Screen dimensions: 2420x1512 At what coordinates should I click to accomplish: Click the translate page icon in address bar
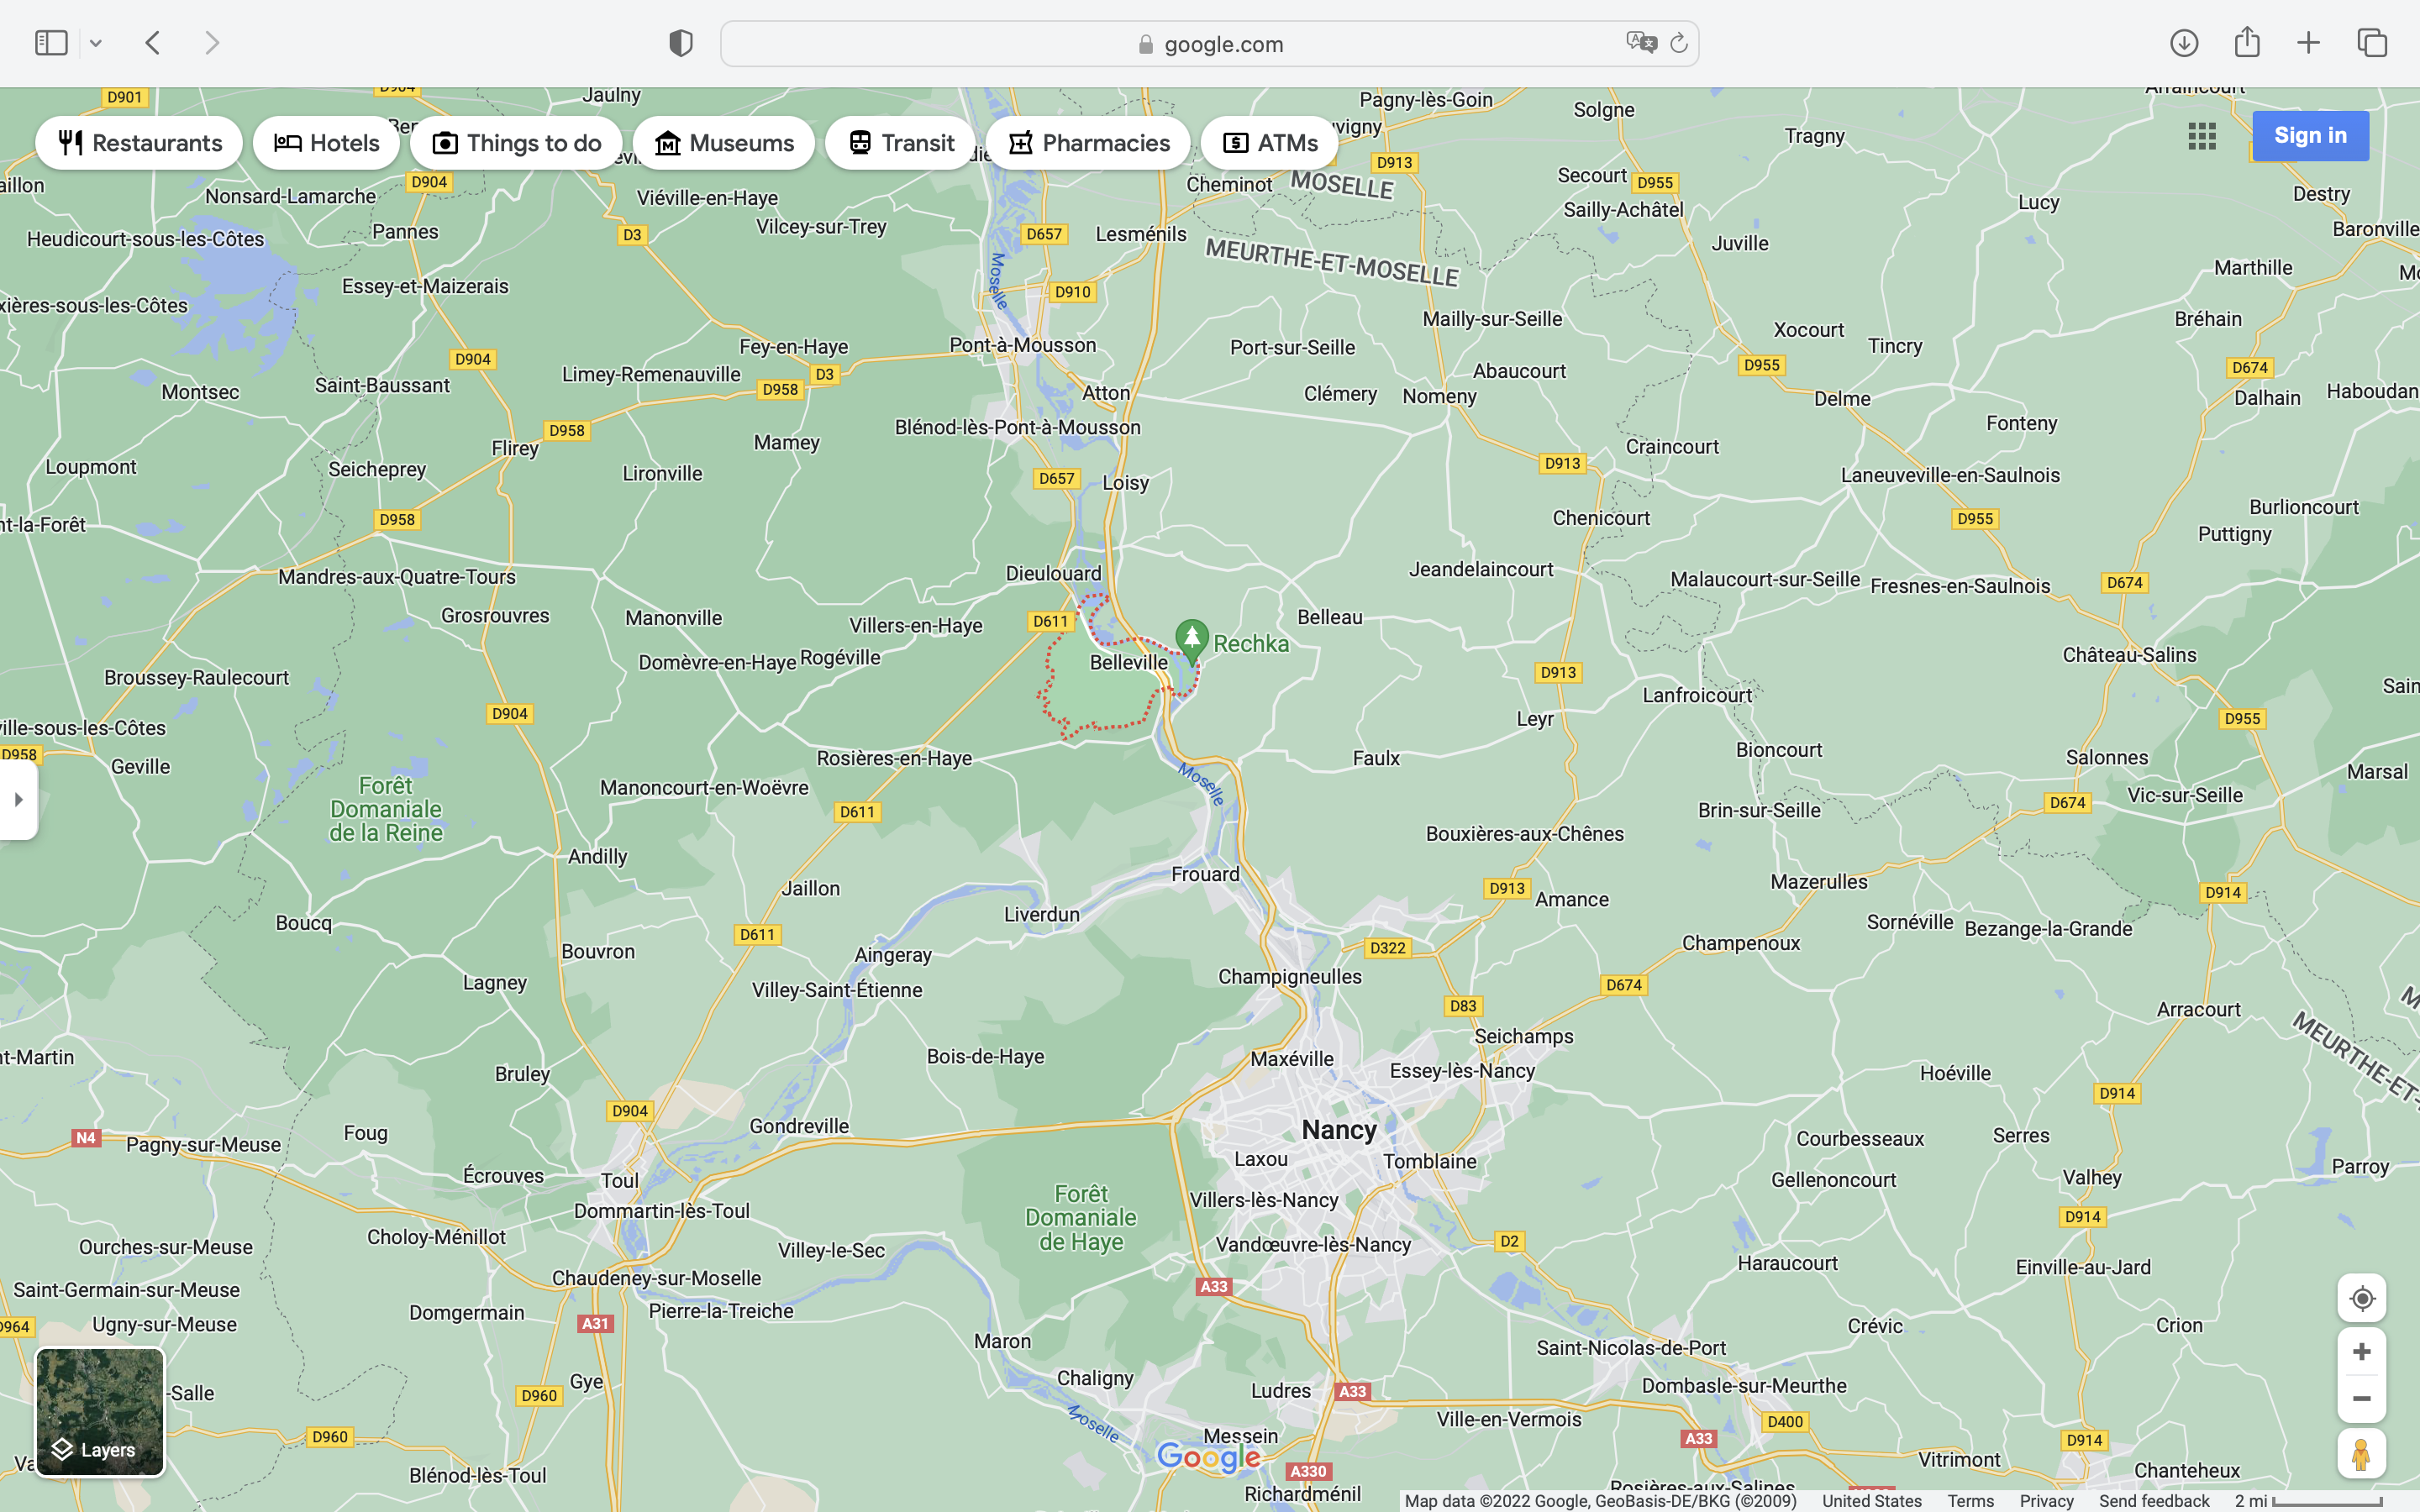pos(1641,43)
